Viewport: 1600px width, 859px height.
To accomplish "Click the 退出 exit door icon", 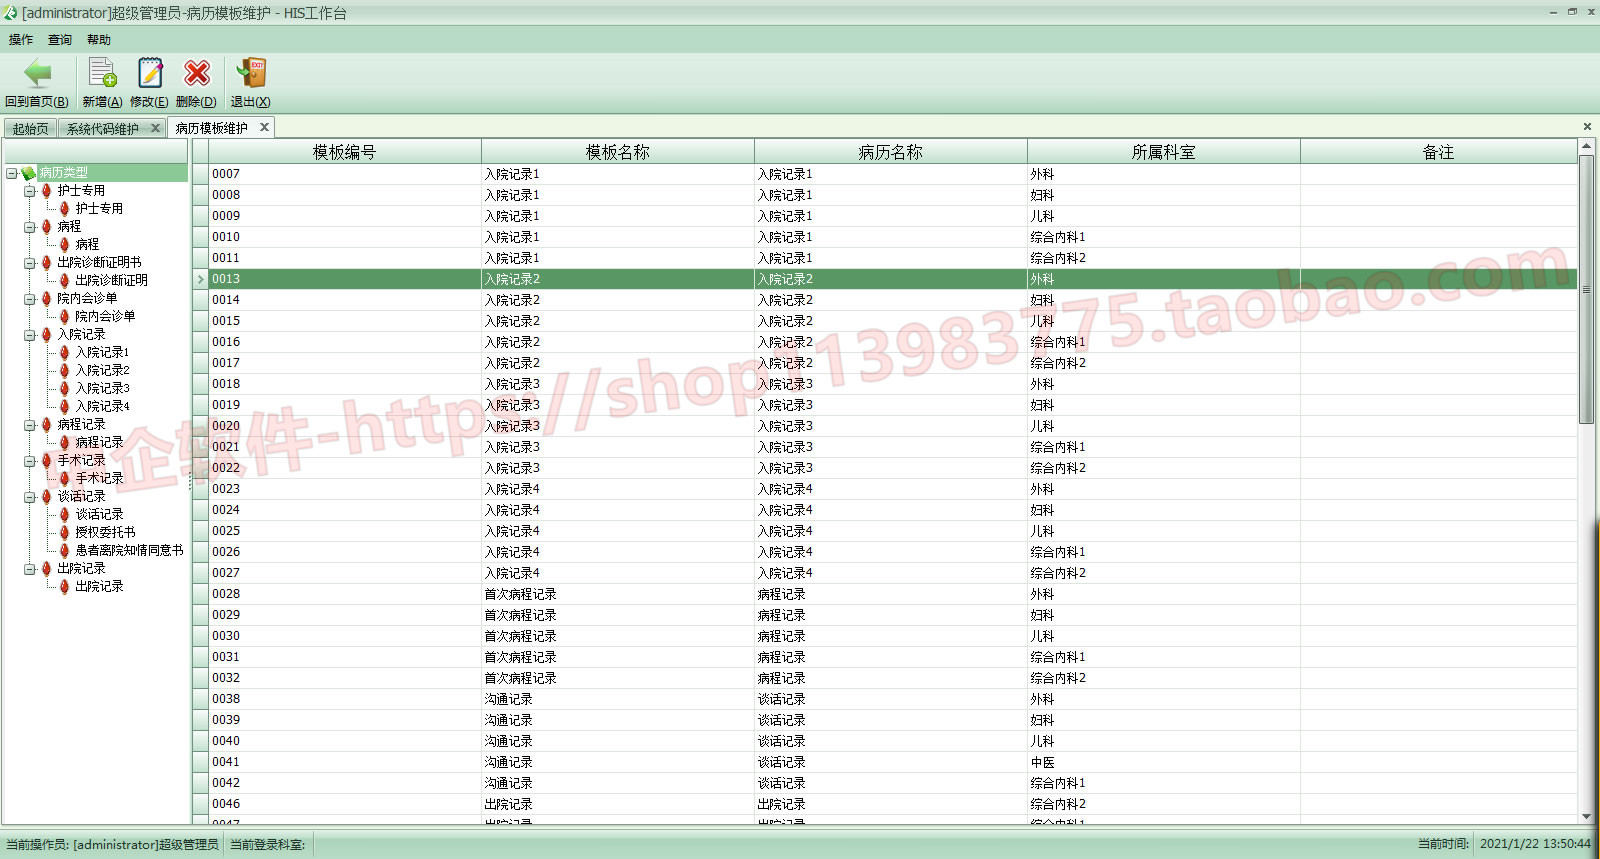I will 250,73.
